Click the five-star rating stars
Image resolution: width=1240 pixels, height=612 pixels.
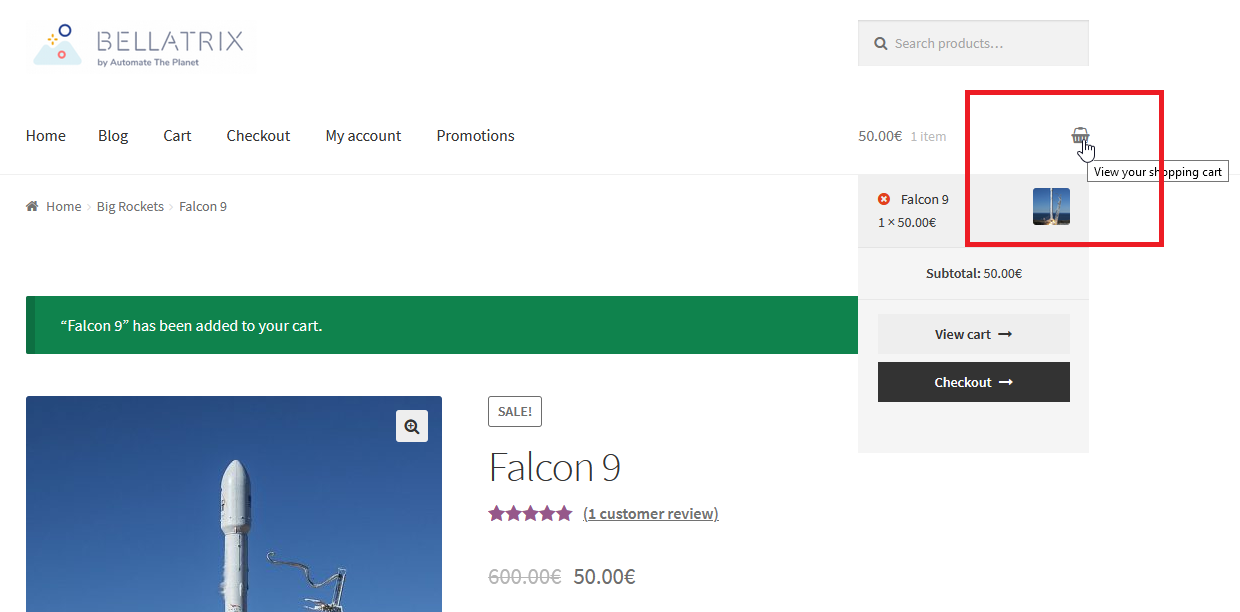tap(530, 512)
